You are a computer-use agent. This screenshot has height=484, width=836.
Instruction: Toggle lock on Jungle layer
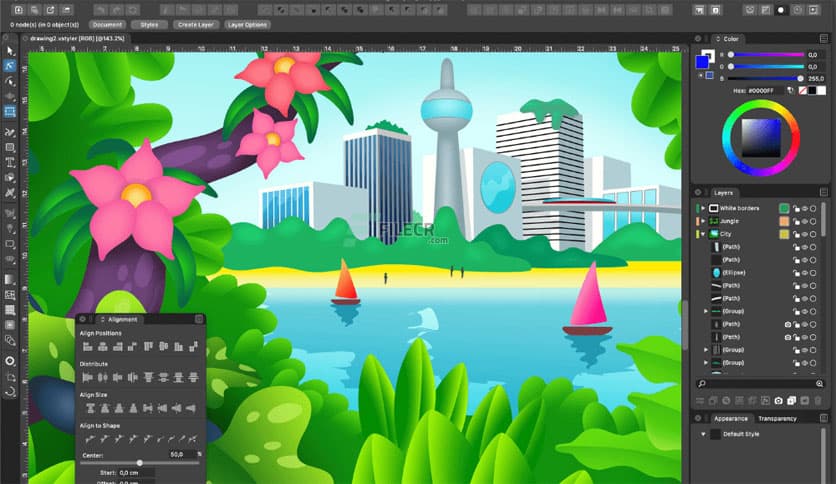point(796,221)
